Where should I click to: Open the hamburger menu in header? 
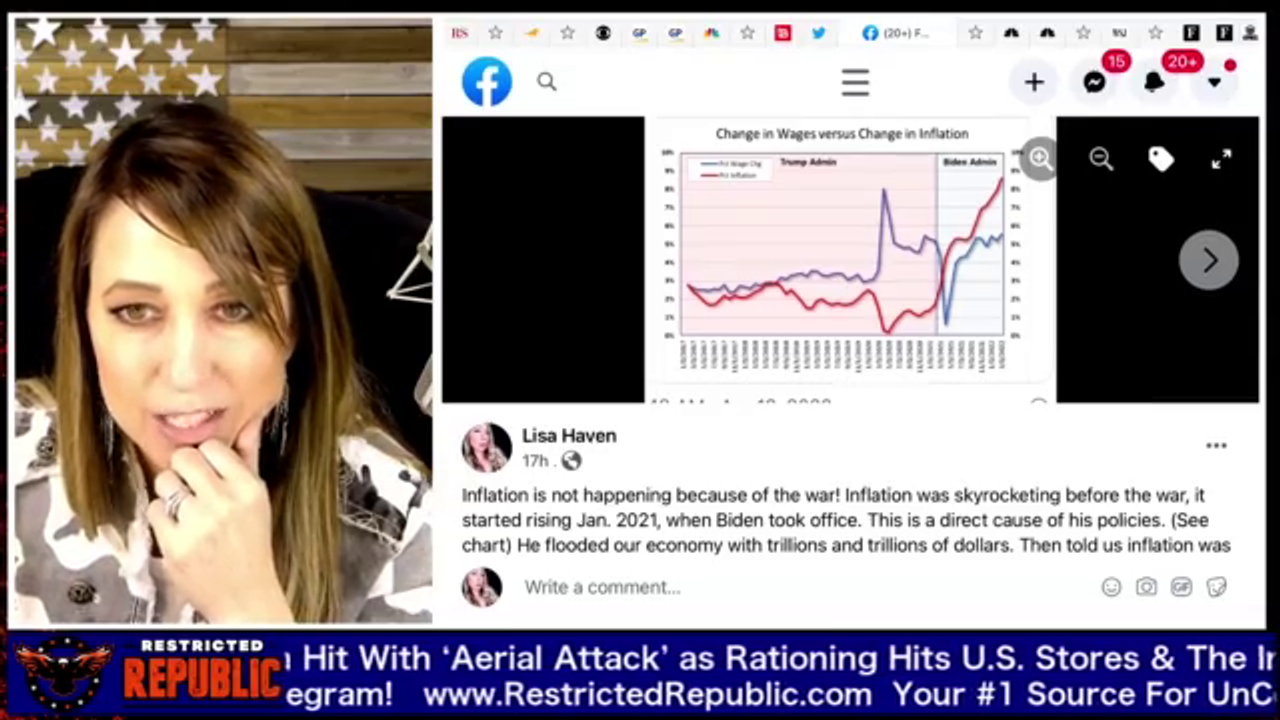(855, 82)
